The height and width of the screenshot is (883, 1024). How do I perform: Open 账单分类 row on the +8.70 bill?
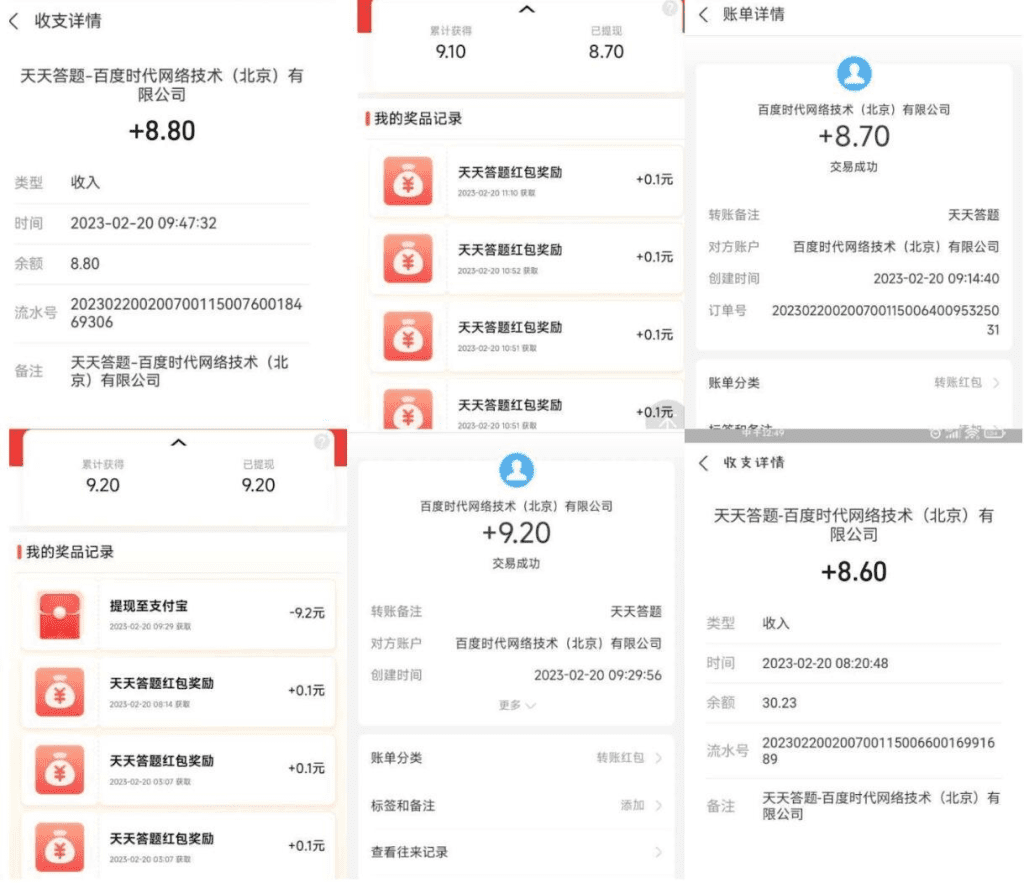853,383
